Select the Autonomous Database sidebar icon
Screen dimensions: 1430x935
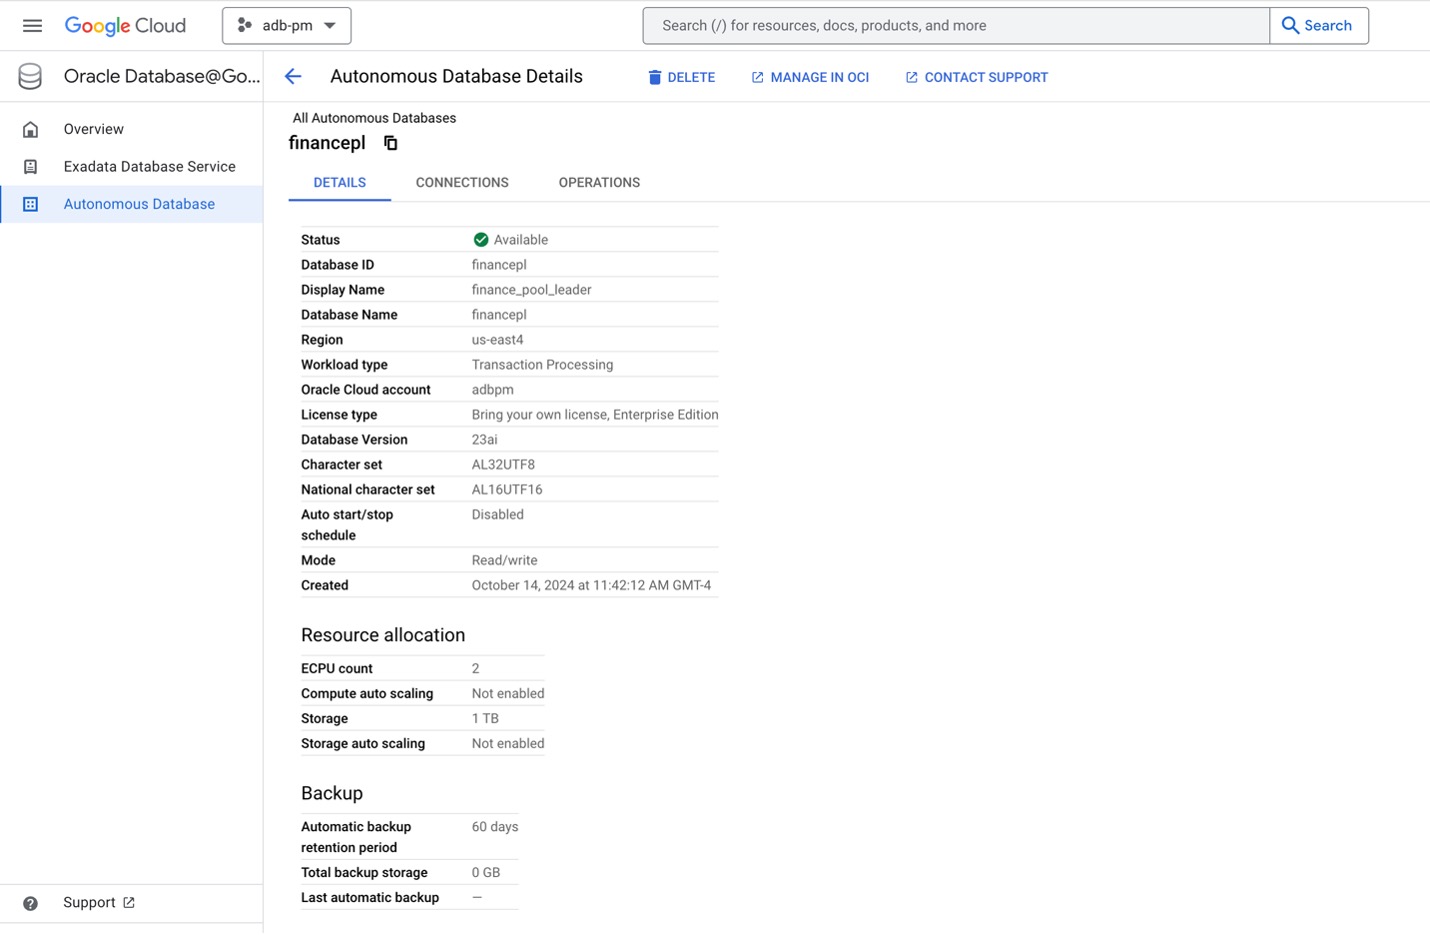coord(31,204)
